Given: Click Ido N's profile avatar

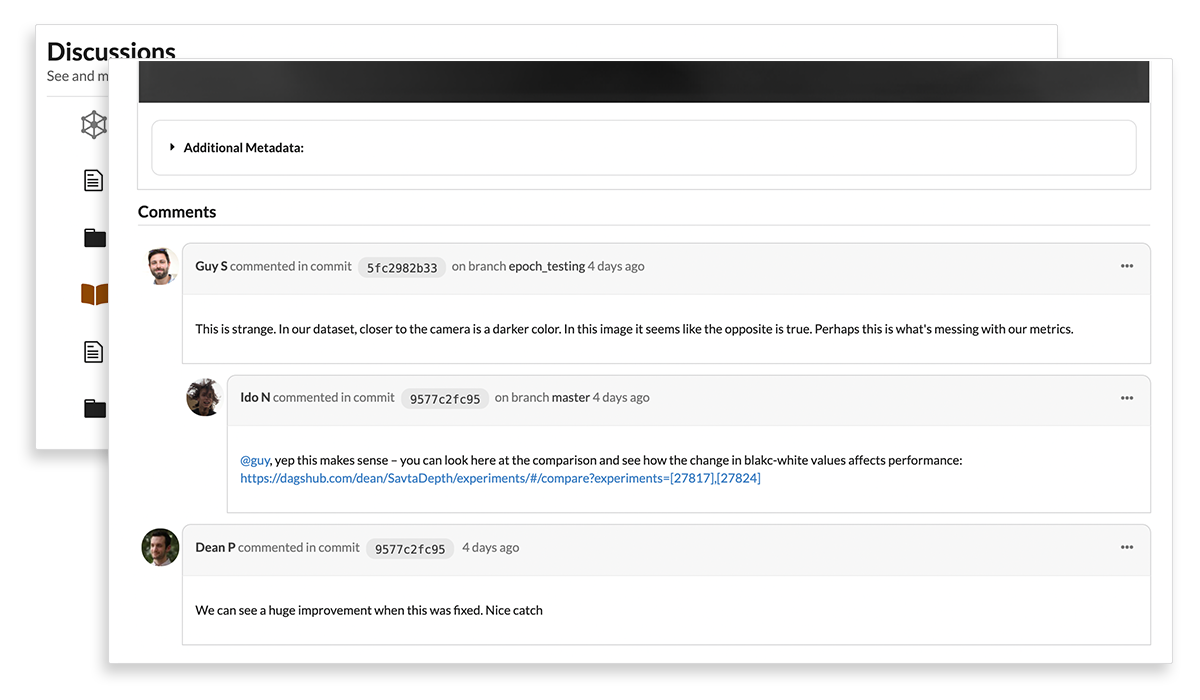Looking at the screenshot, I should point(204,397).
